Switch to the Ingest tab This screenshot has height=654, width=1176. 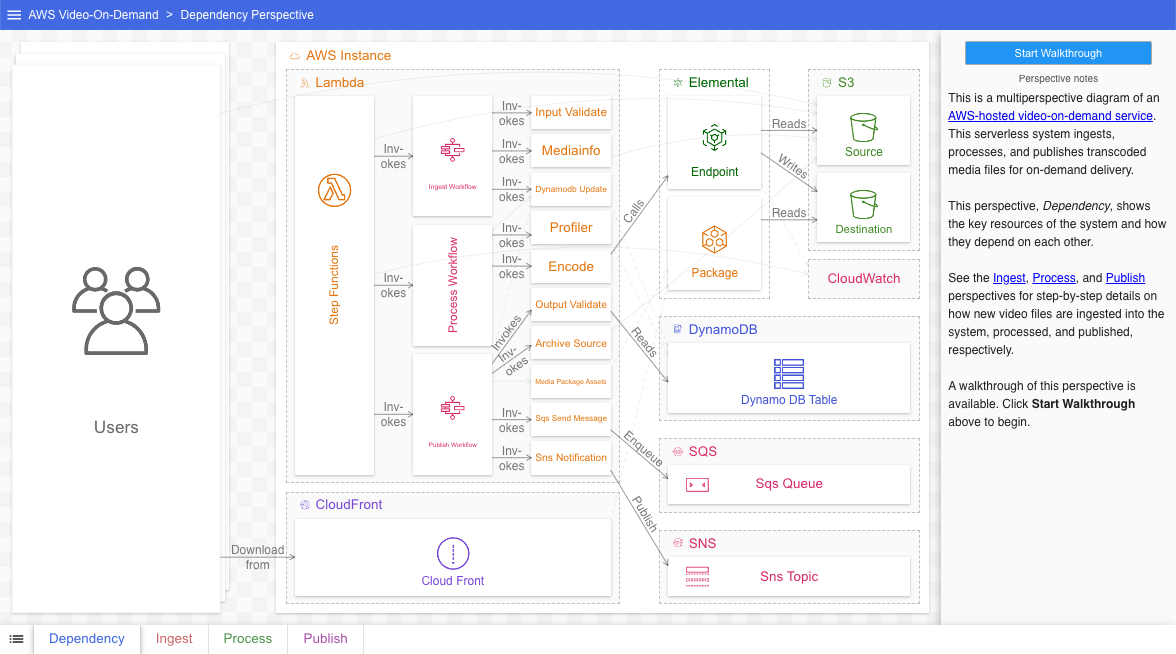coord(174,638)
